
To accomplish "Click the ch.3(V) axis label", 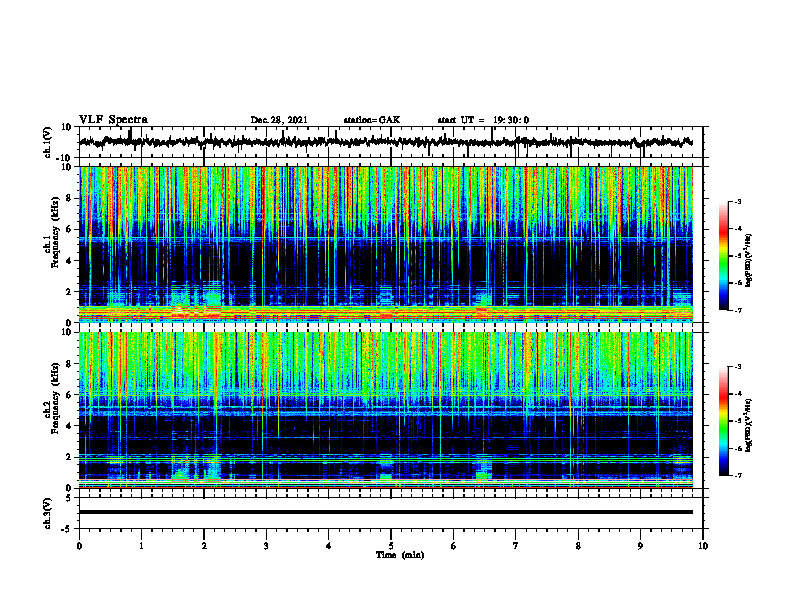I will (x=48, y=513).
